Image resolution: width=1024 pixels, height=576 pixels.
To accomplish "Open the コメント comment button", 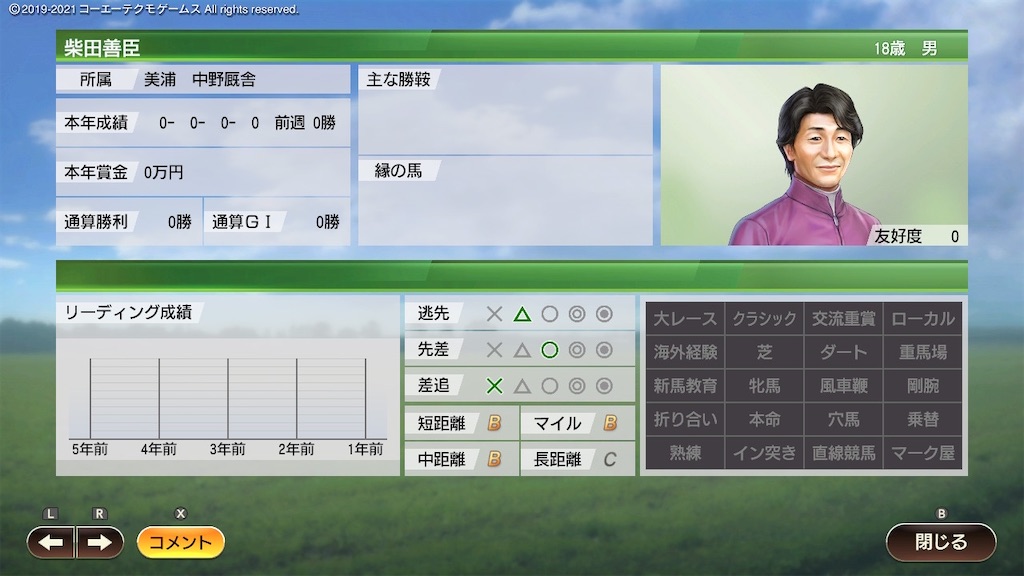I will 181,542.
